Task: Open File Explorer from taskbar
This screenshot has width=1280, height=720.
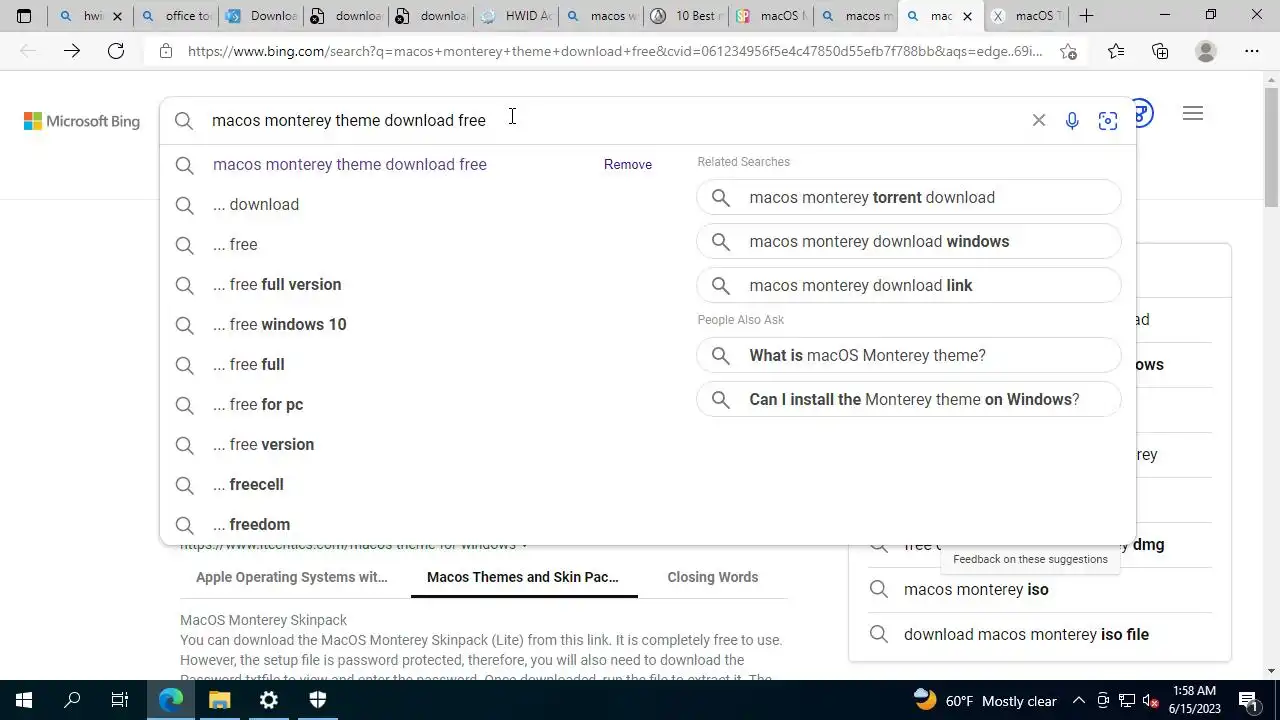Action: pyautogui.click(x=220, y=700)
